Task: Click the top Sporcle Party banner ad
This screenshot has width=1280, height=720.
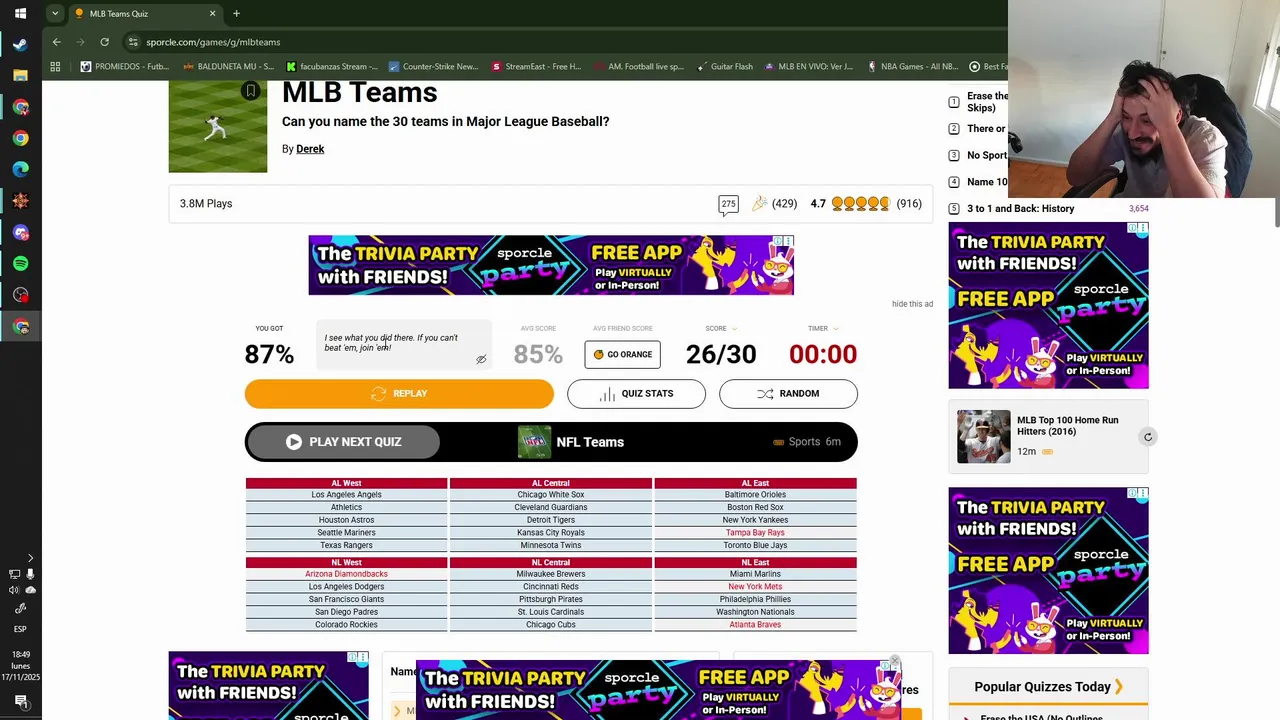Action: point(551,265)
